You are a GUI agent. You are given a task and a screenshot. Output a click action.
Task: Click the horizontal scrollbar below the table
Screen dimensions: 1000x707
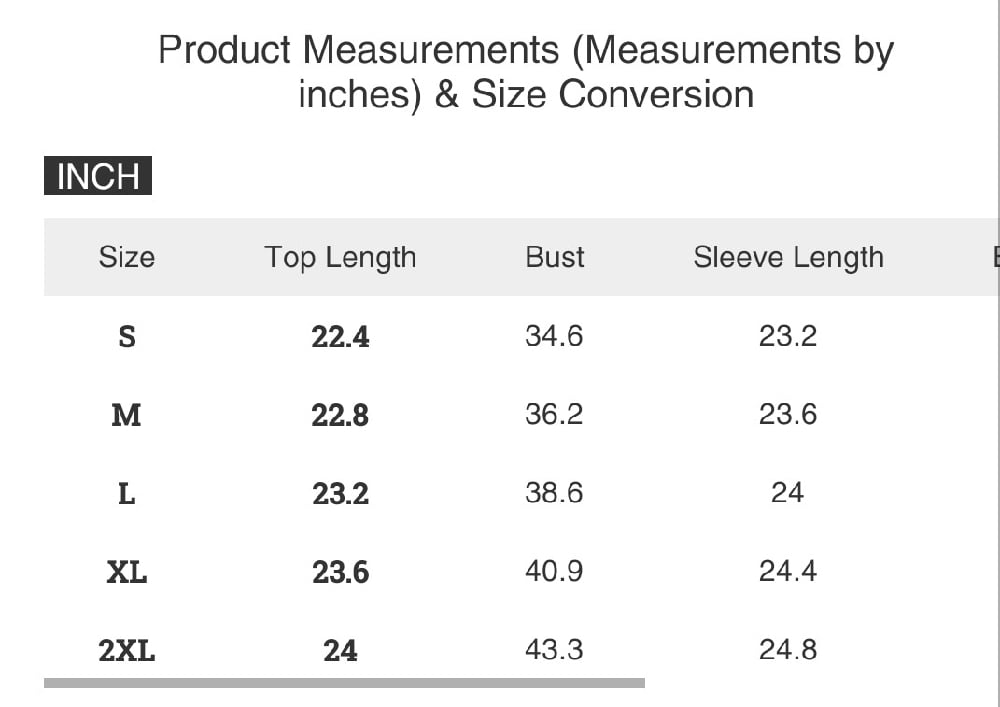pos(344,683)
